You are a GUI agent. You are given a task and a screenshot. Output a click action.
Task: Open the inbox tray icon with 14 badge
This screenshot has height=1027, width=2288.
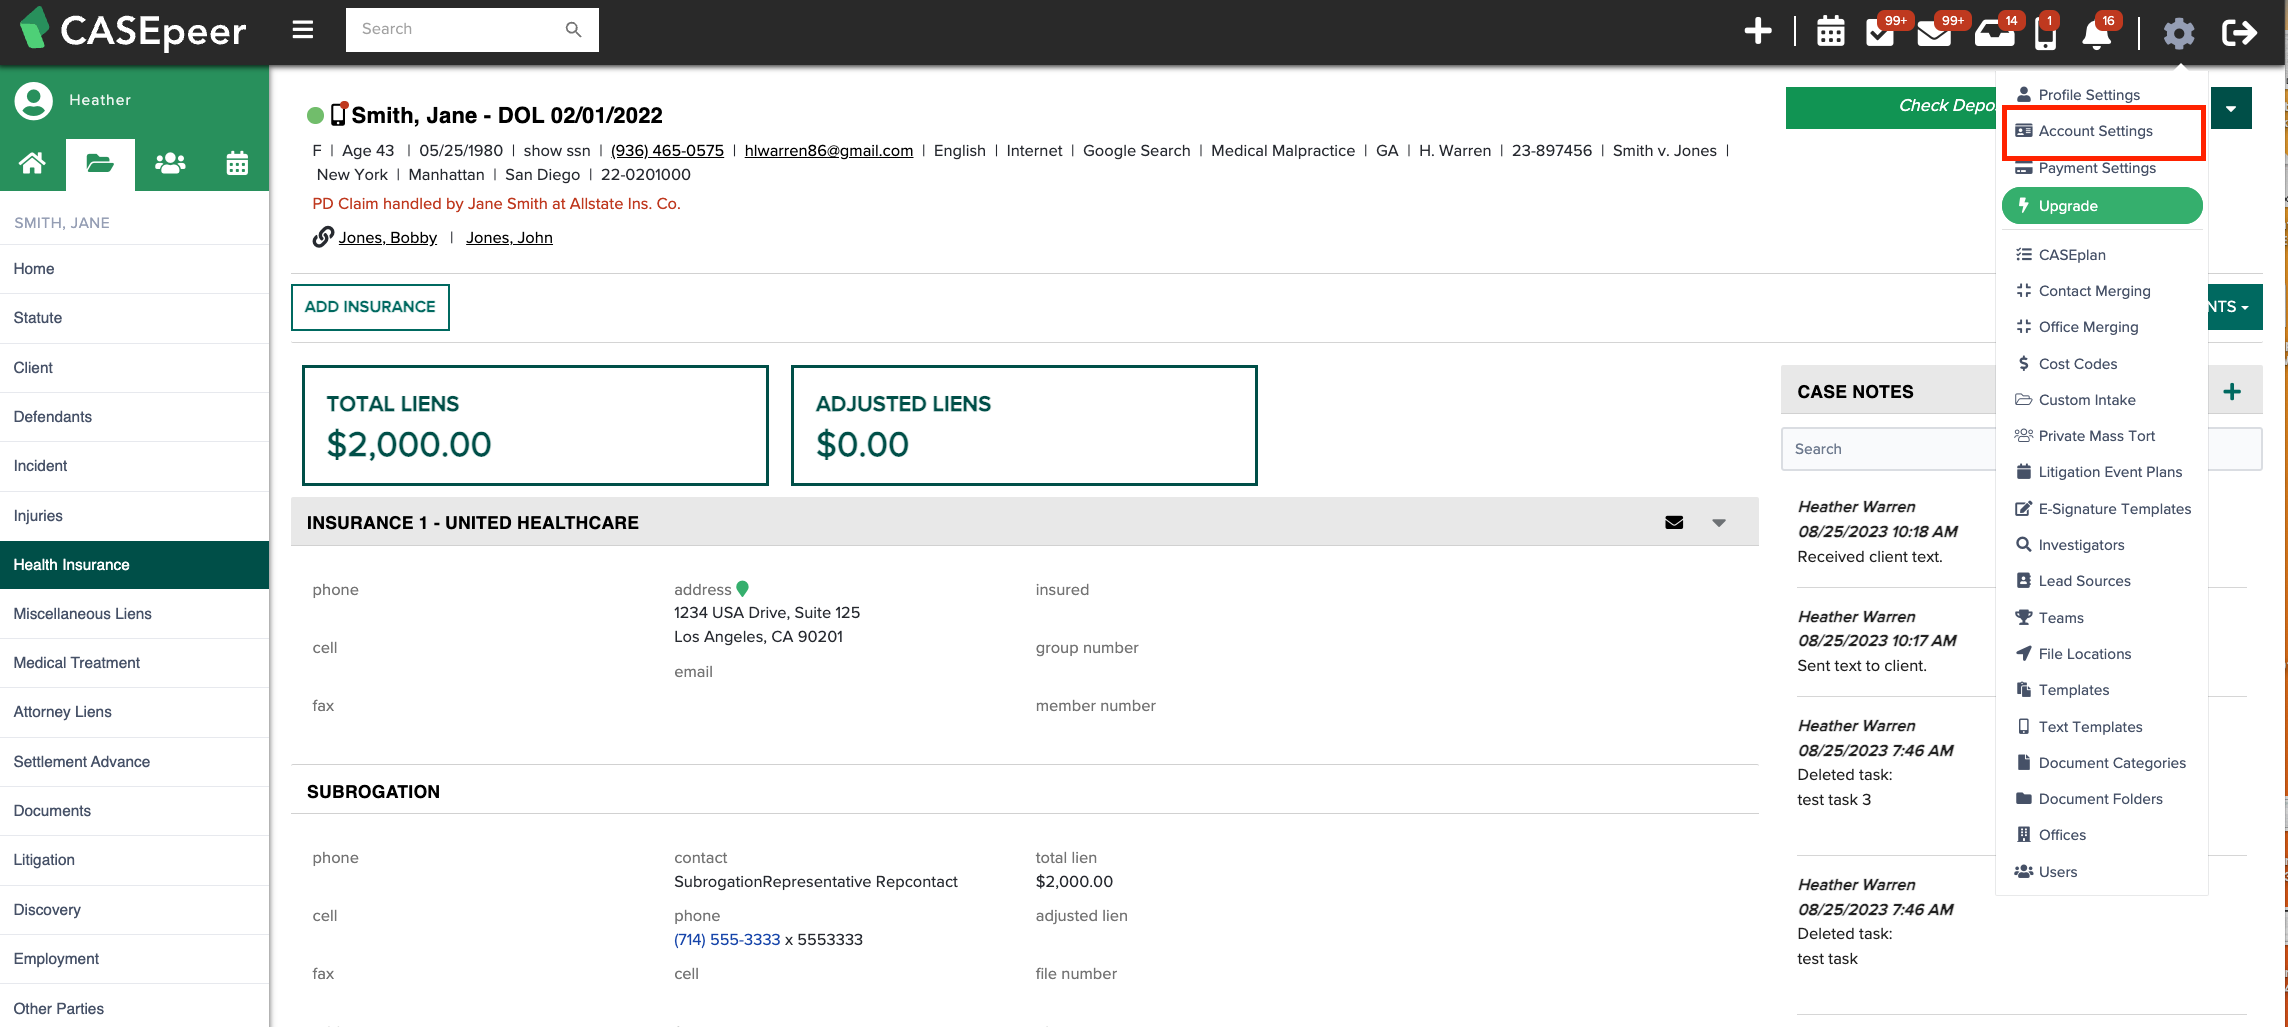pos(1994,32)
